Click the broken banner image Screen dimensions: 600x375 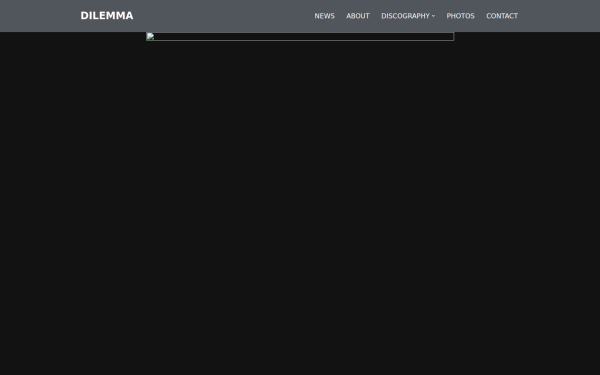click(300, 37)
